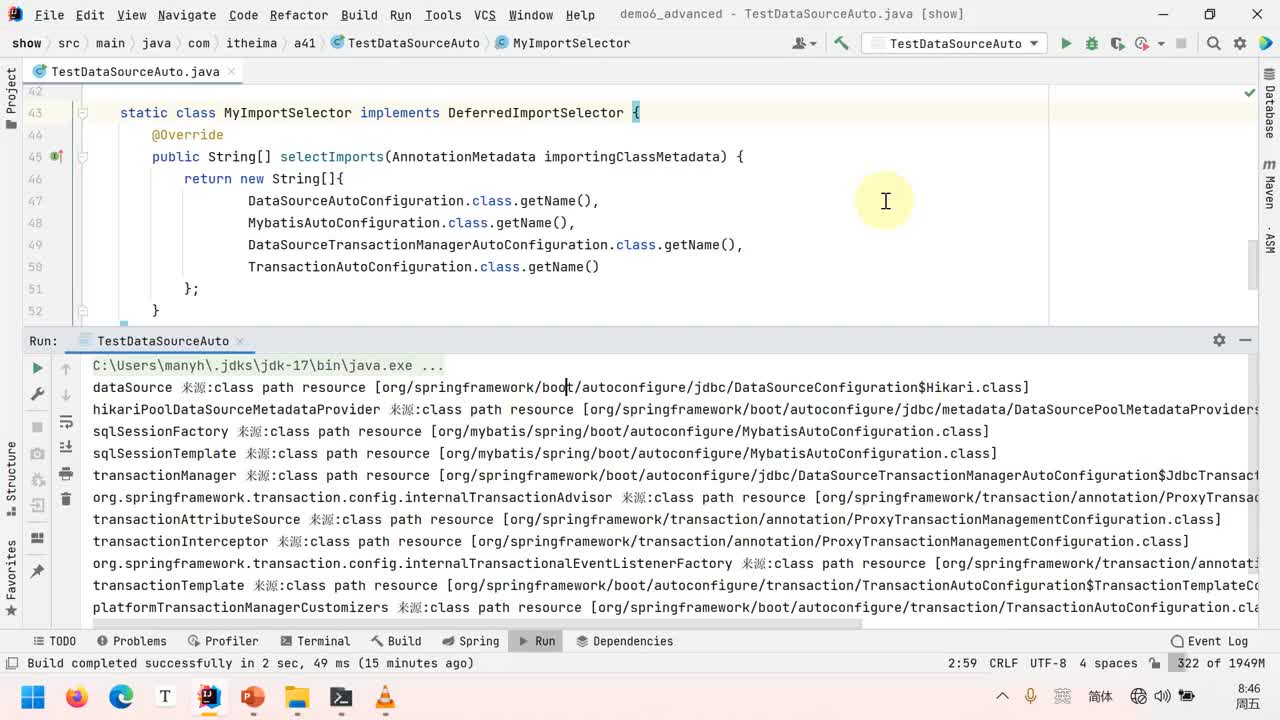Open IDE settings gear in main toolbar

tap(1240, 43)
